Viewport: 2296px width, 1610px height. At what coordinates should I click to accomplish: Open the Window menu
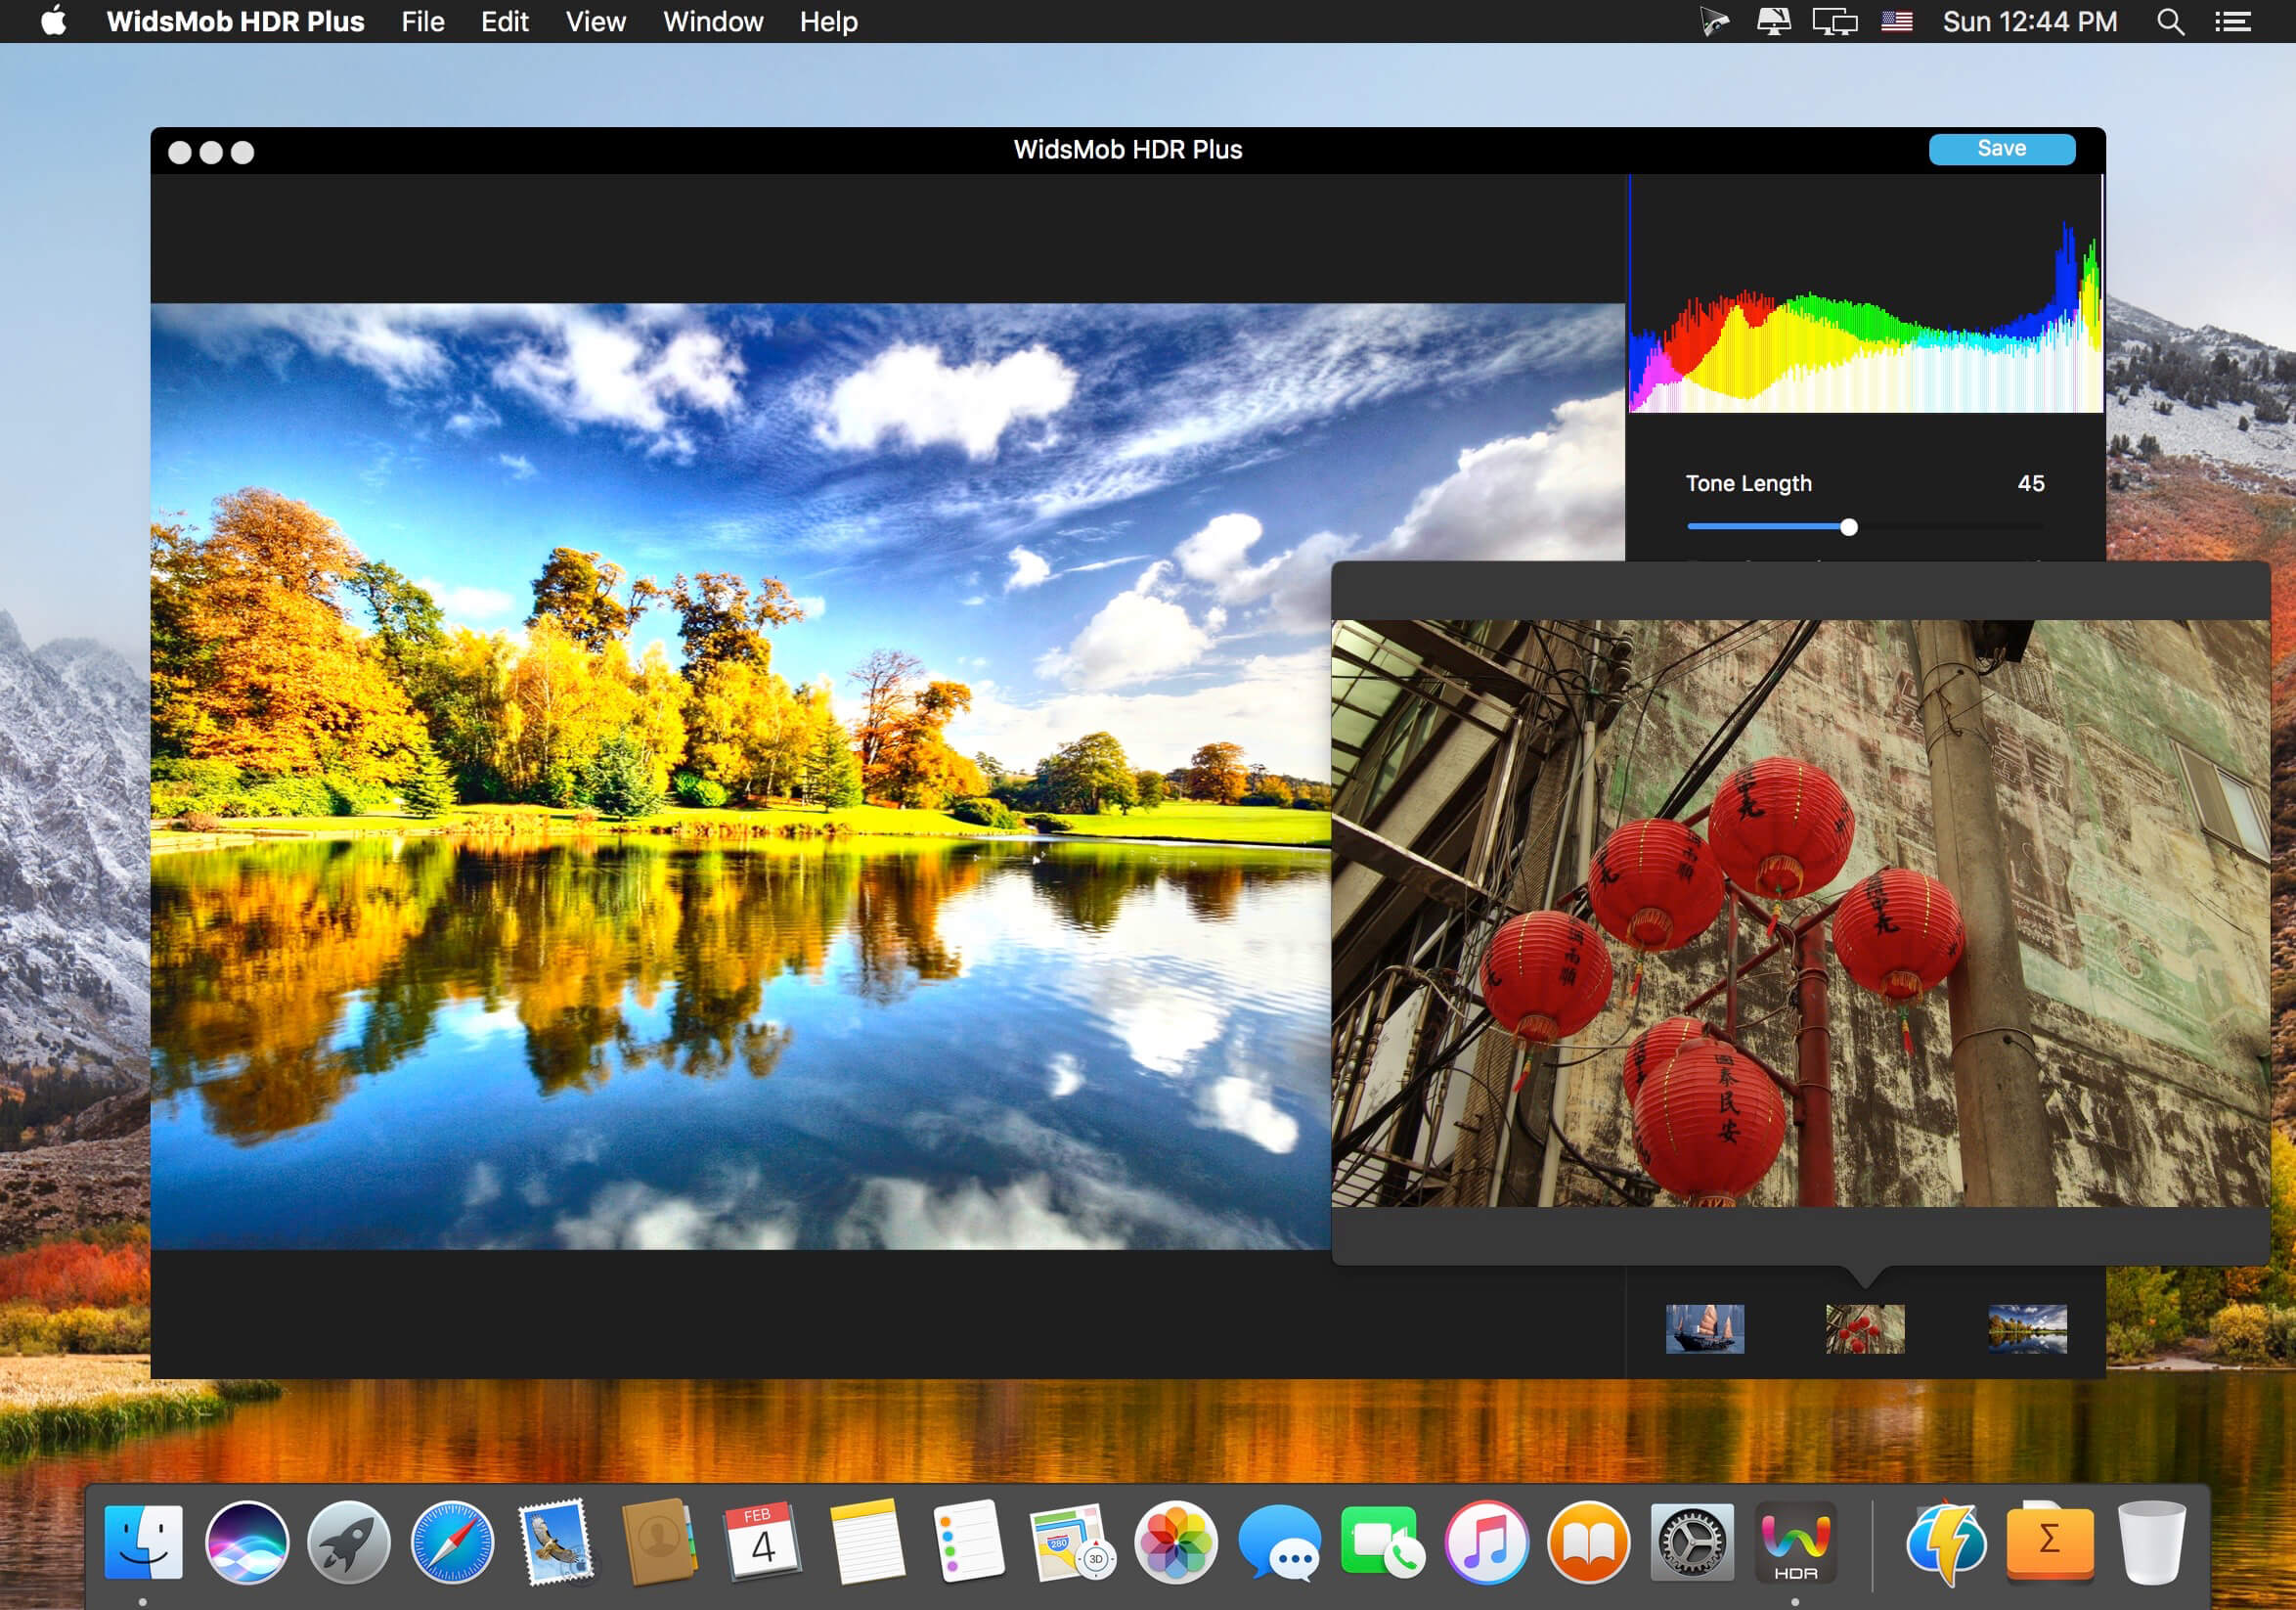[713, 22]
